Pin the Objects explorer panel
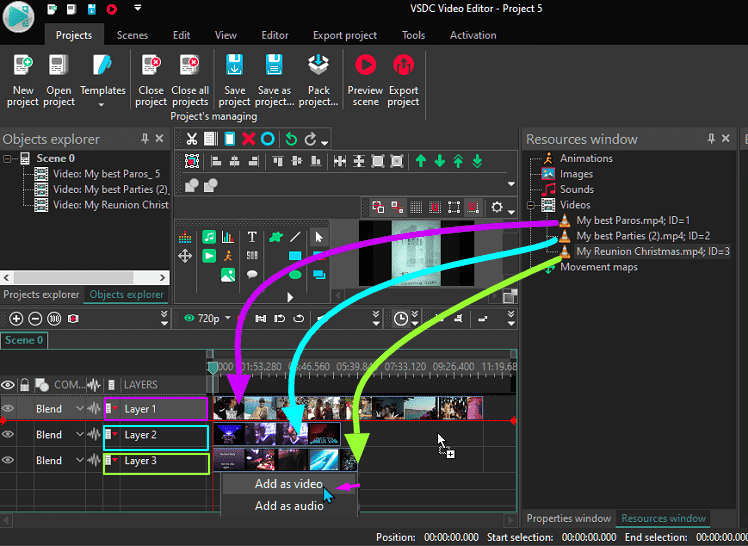 pyautogui.click(x=145, y=138)
